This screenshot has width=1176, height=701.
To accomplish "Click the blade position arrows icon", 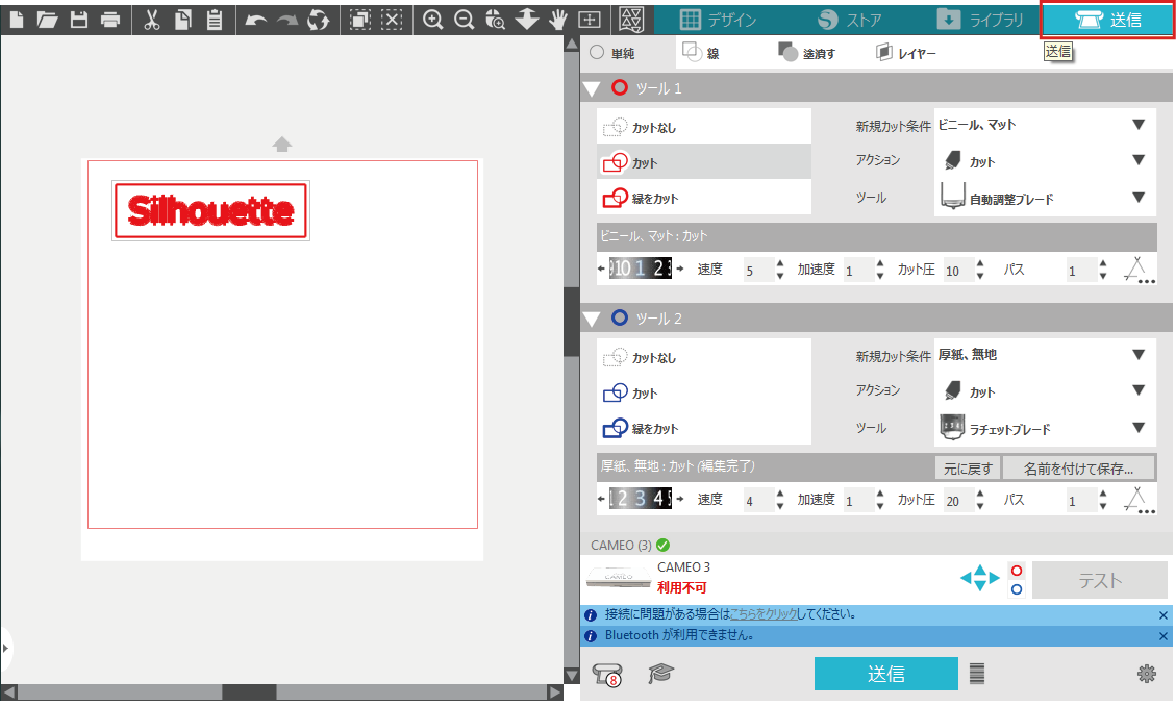I will [x=979, y=578].
